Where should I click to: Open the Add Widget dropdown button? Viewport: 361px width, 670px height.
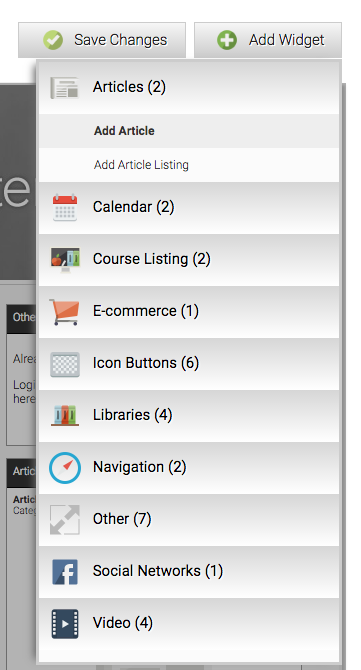pyautogui.click(x=268, y=40)
